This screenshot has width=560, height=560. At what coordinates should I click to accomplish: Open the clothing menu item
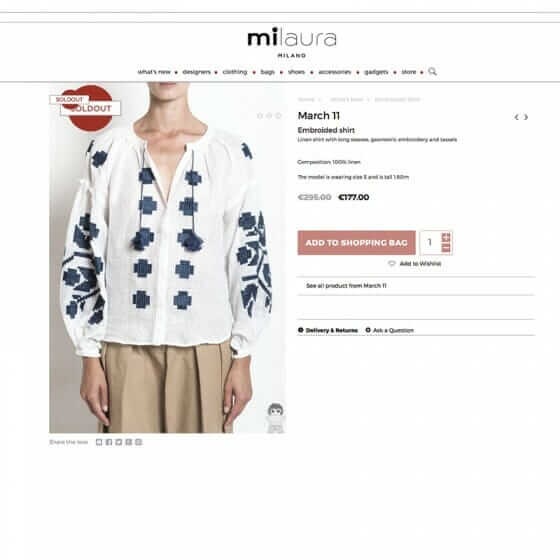(235, 72)
